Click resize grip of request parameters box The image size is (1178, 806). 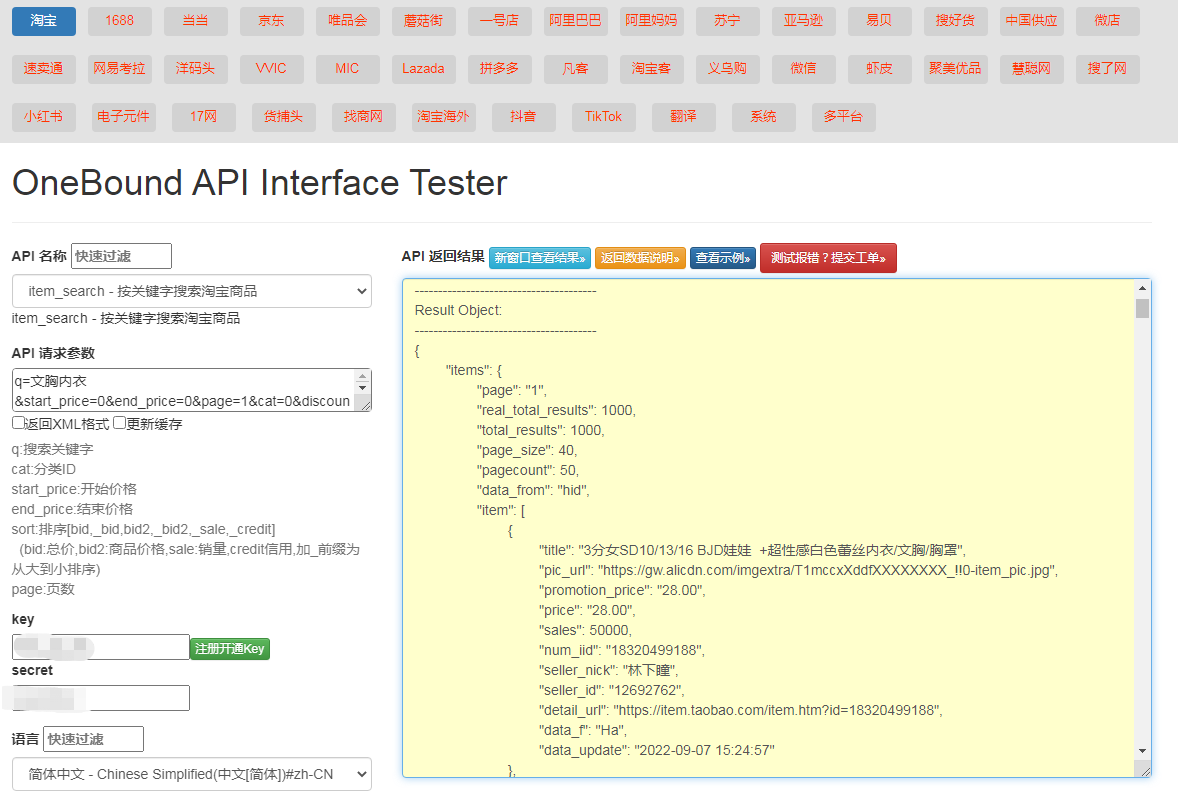click(366, 405)
